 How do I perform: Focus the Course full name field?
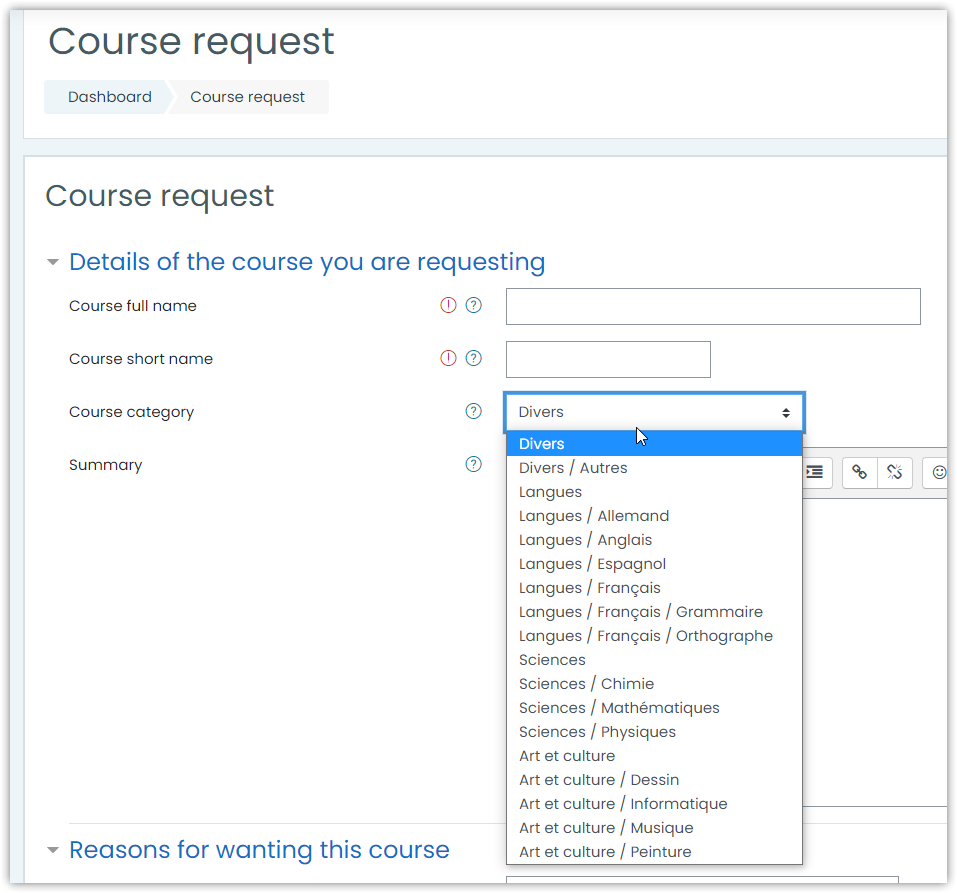[713, 306]
